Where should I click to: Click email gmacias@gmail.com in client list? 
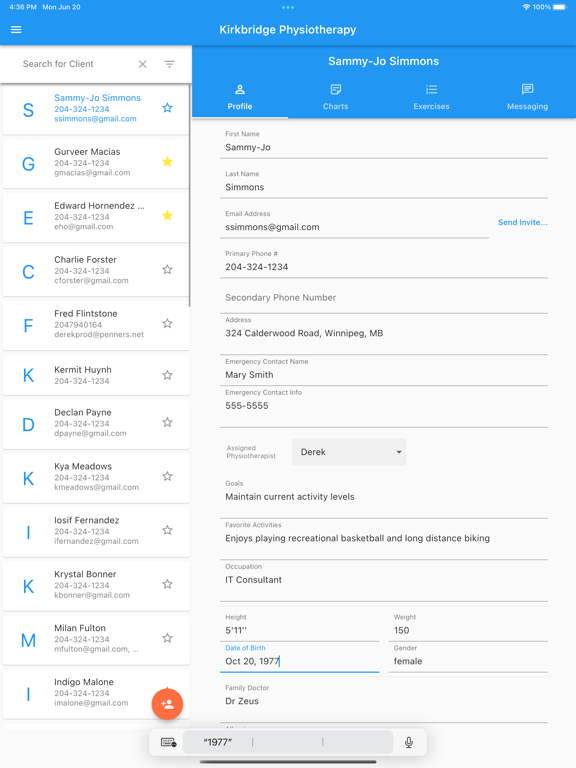point(92,173)
